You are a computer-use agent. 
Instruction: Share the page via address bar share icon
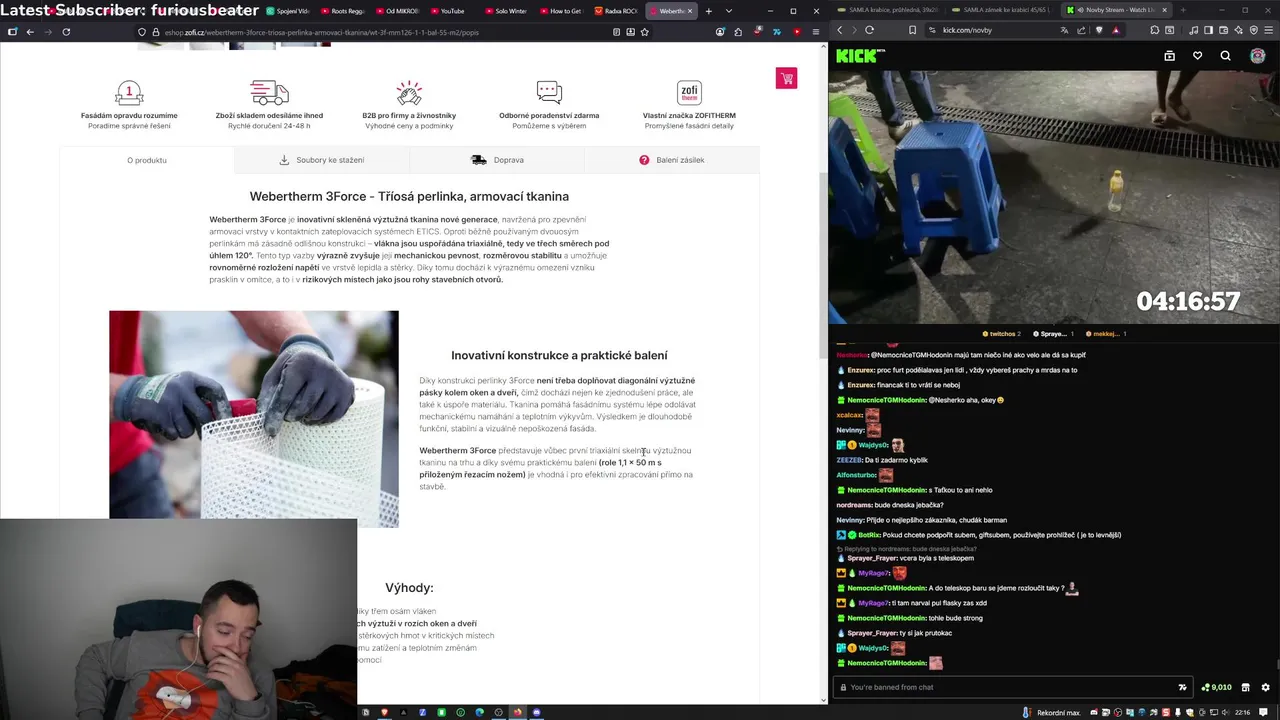[1081, 30]
